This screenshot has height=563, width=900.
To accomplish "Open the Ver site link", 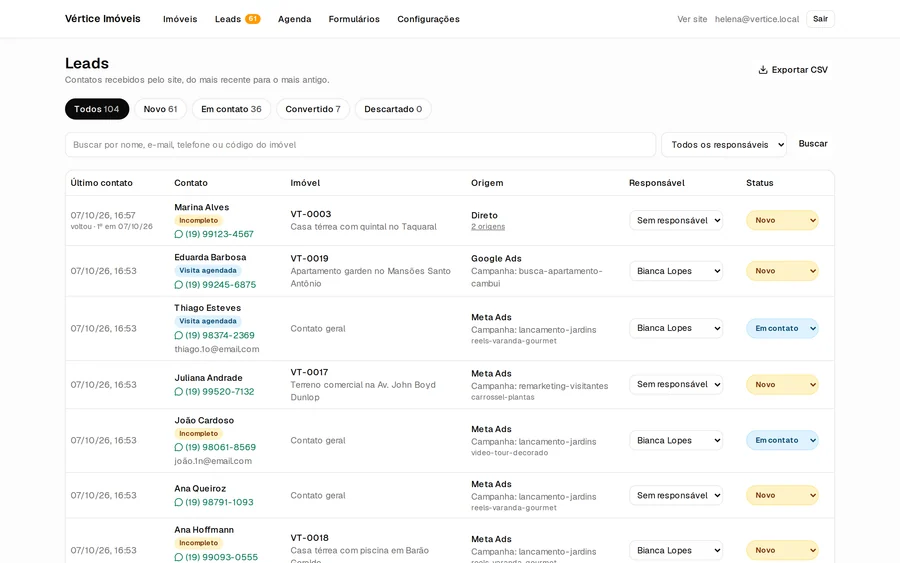I will point(692,19).
